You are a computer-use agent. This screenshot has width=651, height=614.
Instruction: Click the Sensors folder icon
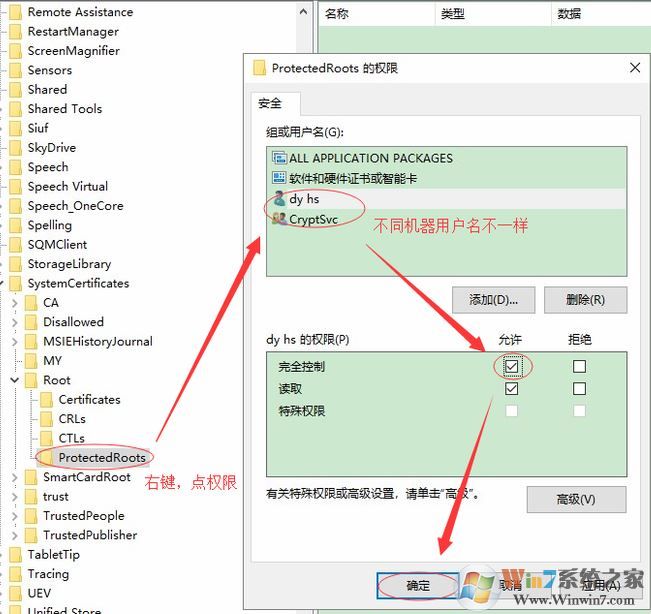point(15,70)
